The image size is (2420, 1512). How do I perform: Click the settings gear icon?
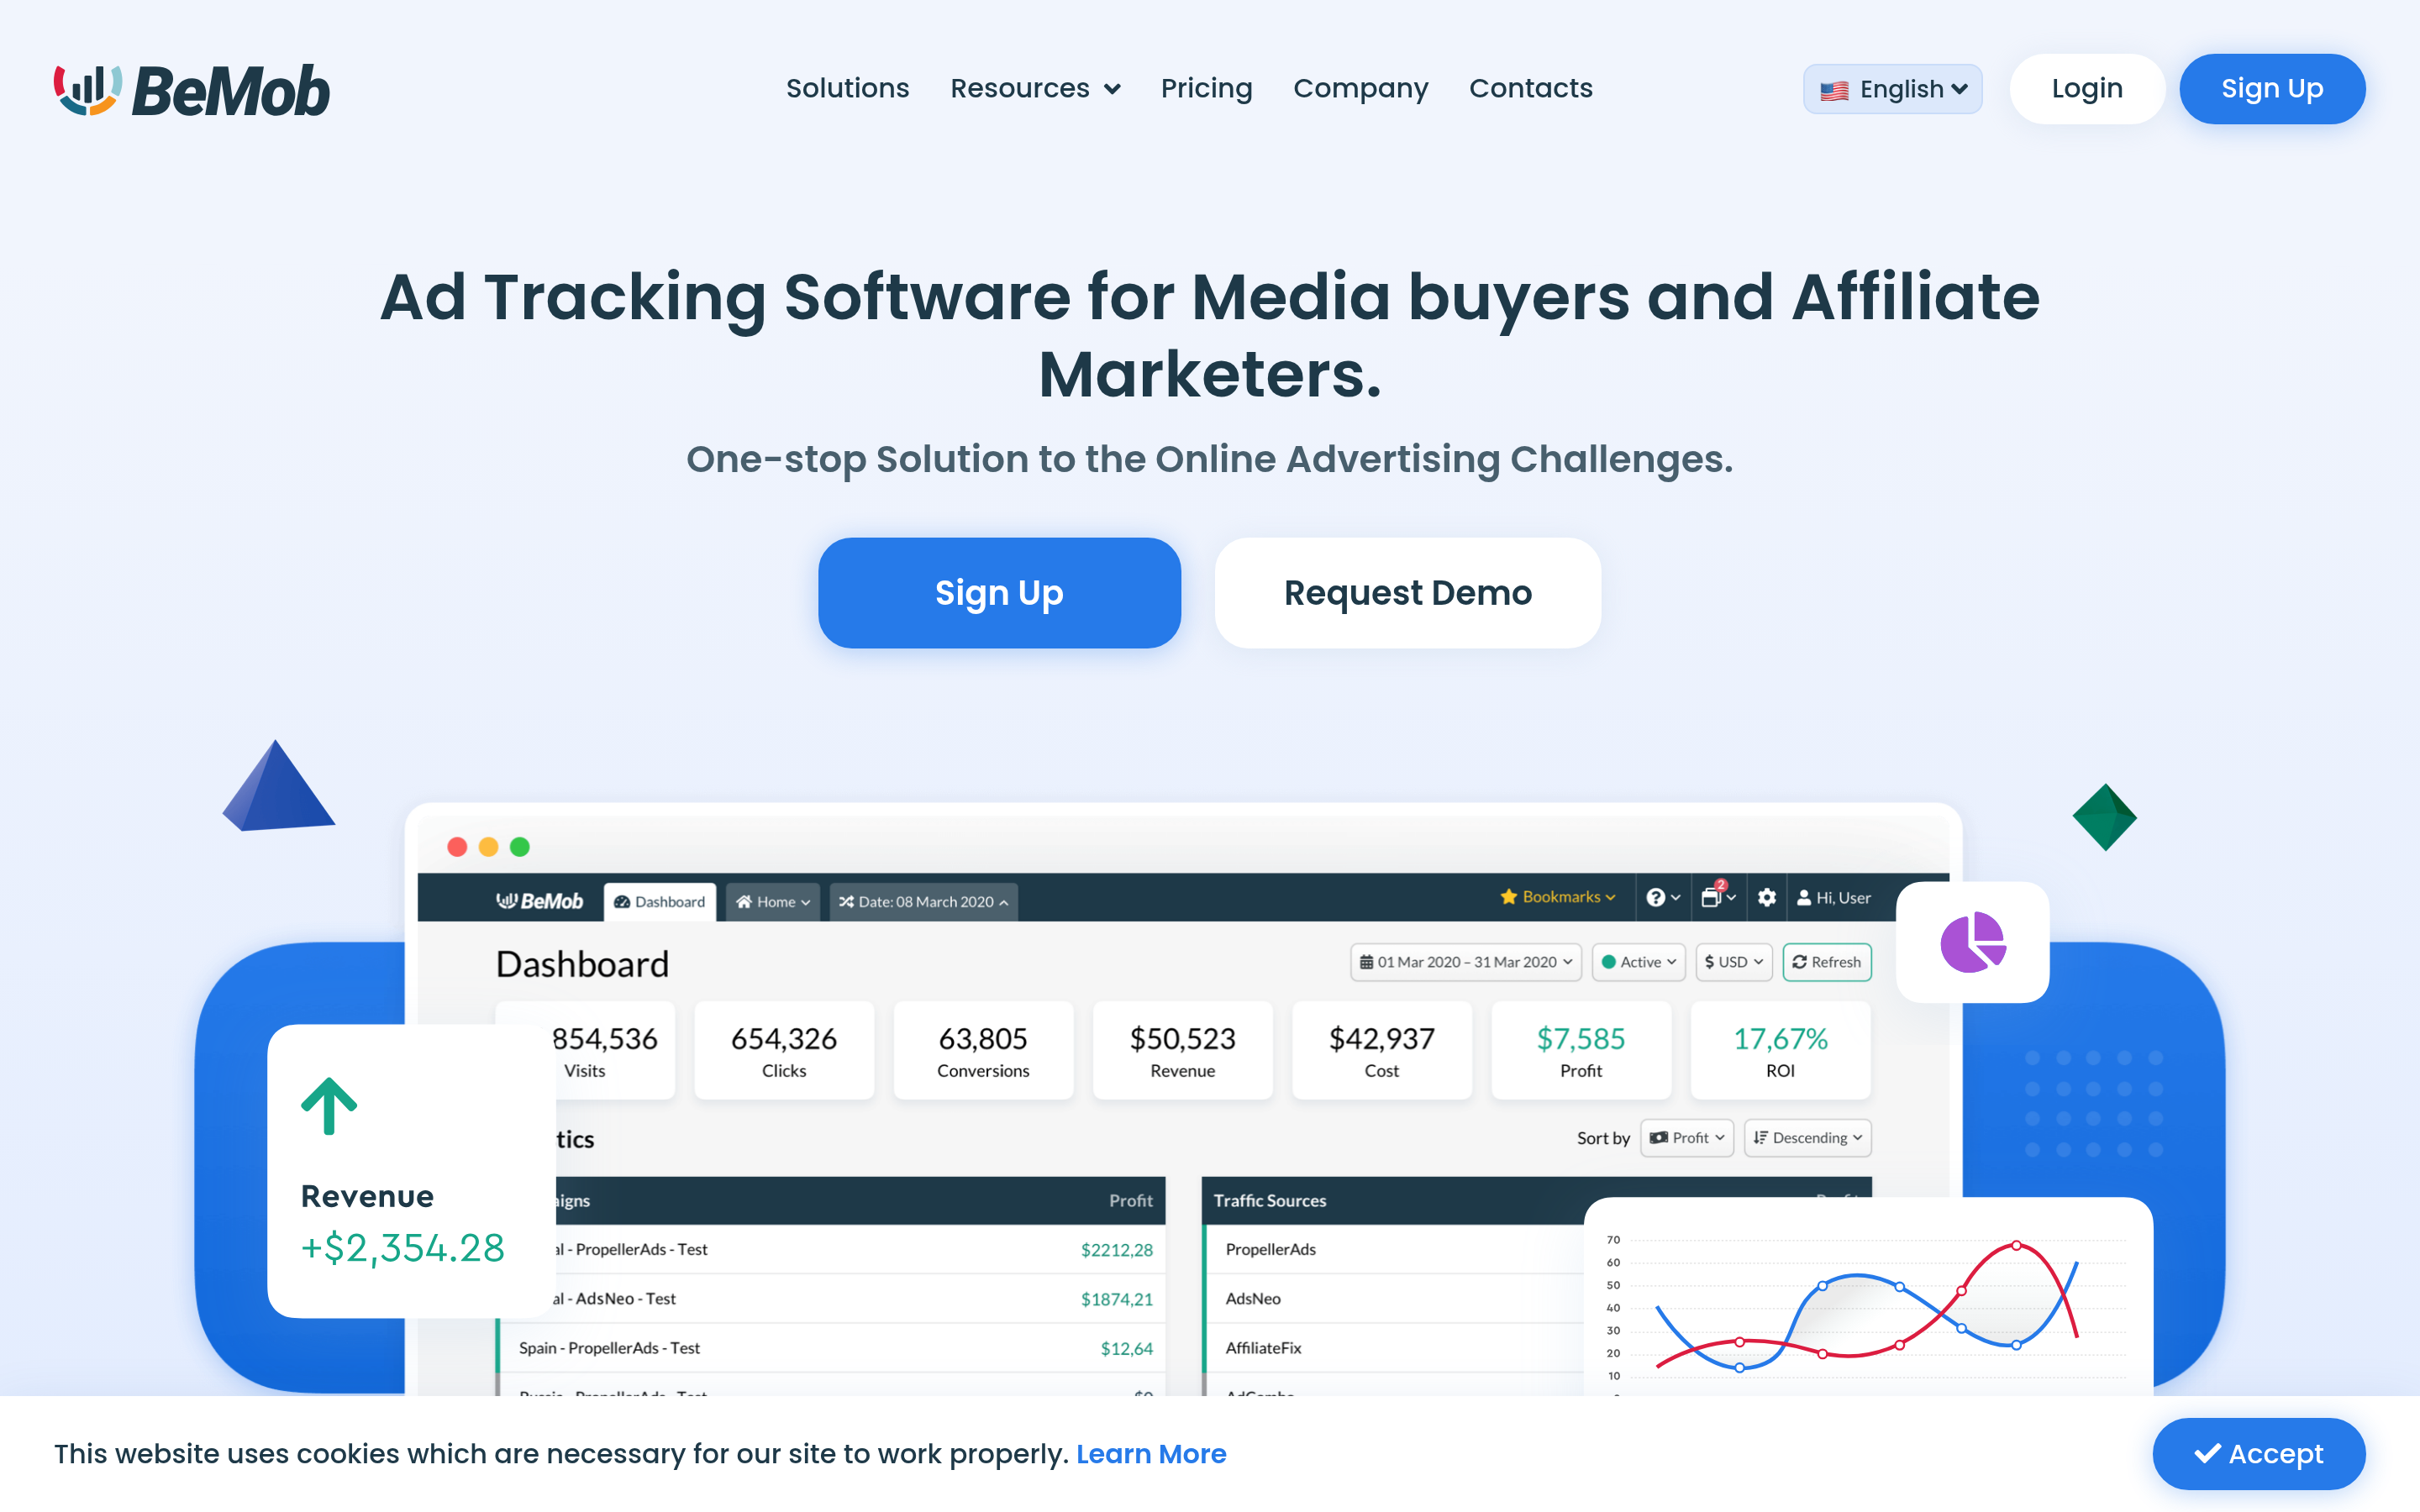point(1767,897)
